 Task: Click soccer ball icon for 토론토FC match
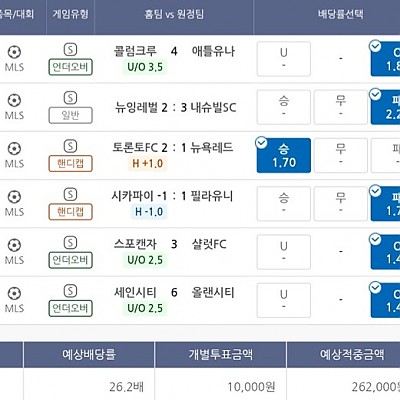click(x=14, y=149)
